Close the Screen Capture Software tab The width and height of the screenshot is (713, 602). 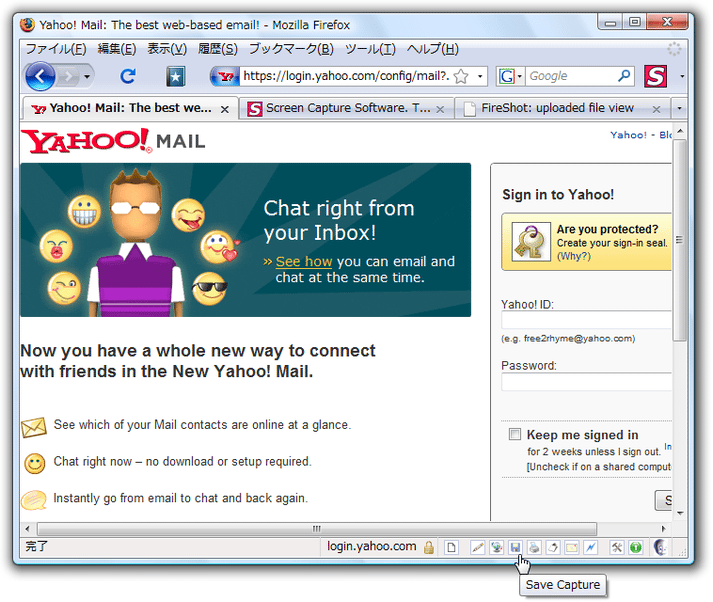tap(440, 109)
